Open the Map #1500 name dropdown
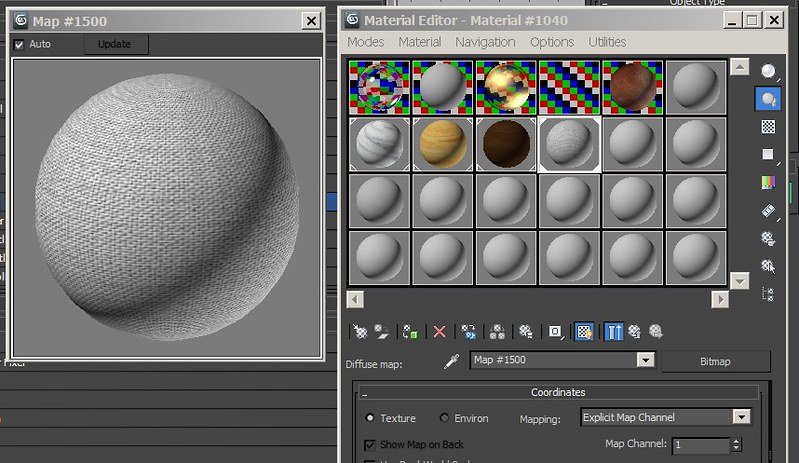799x463 pixels. [x=645, y=360]
